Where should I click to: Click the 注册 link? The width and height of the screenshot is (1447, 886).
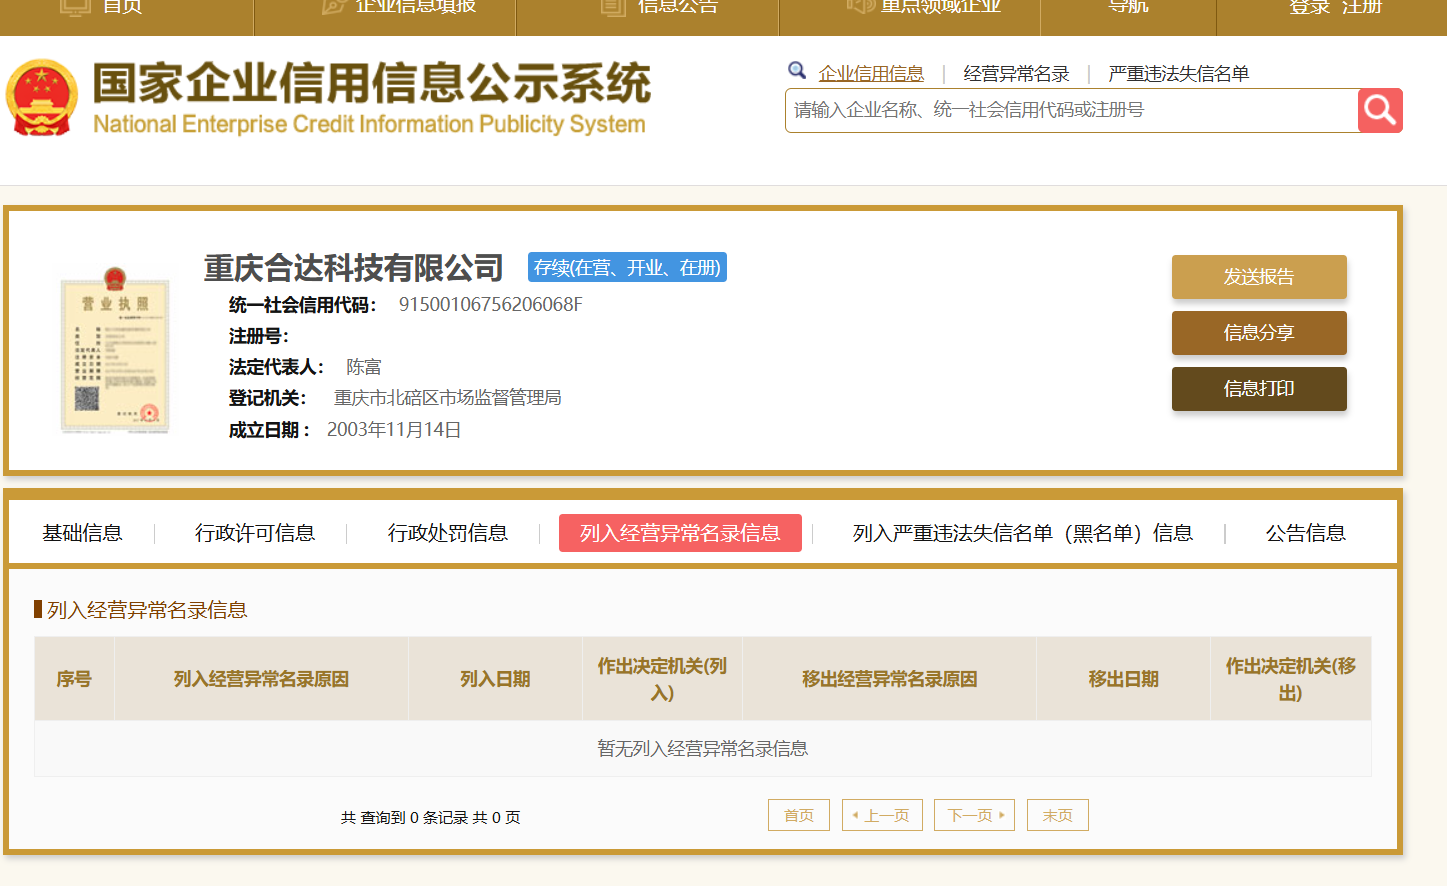[1361, 8]
